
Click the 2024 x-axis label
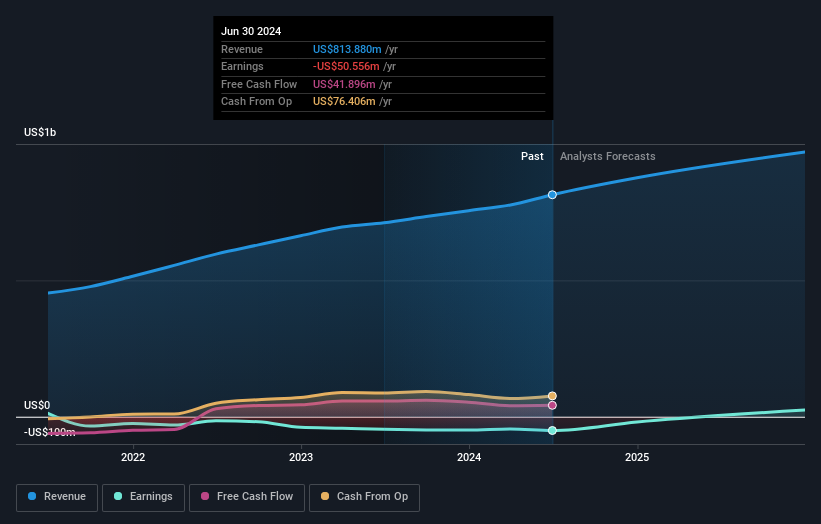point(469,457)
